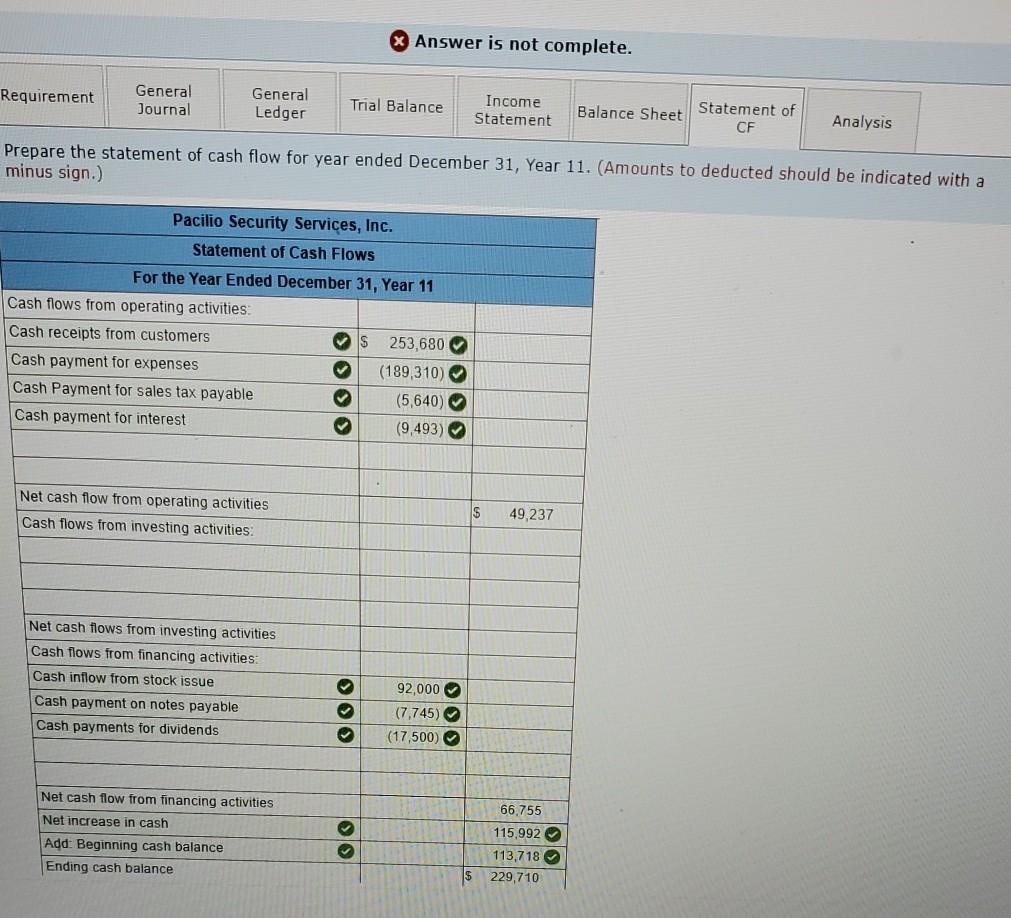Click the 253,680 amount field
This screenshot has width=1011, height=918.
tap(416, 344)
